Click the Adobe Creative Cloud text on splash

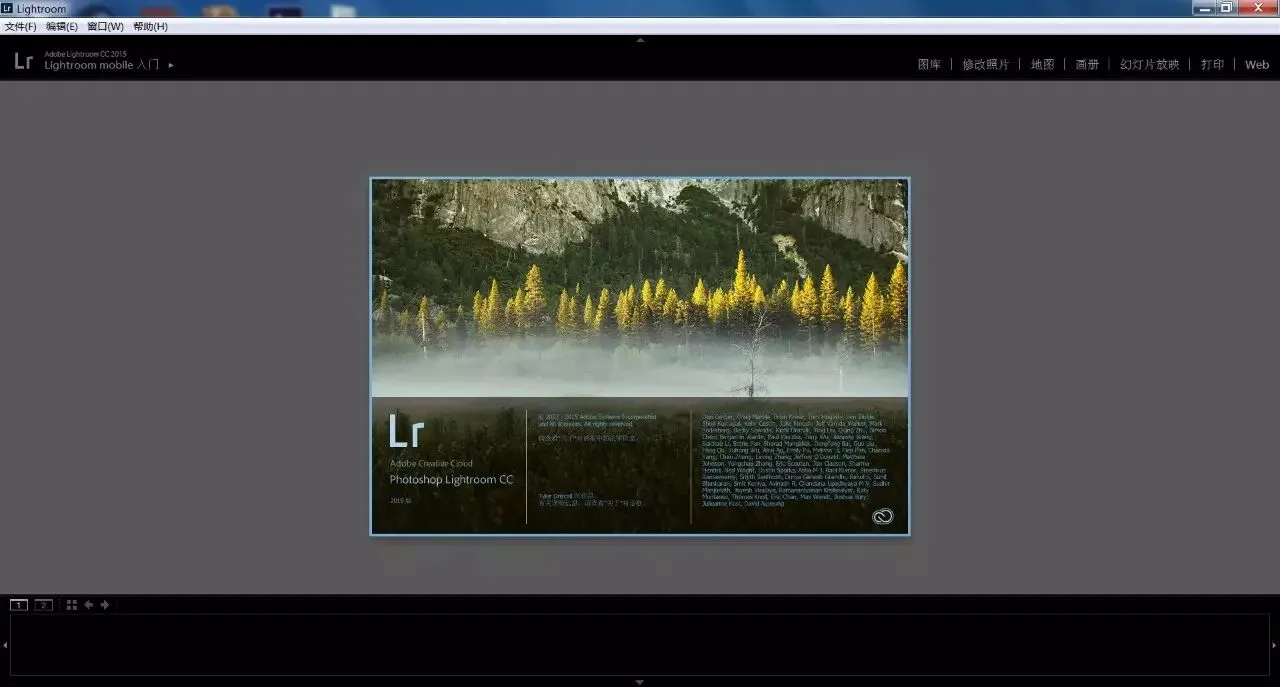click(431, 464)
